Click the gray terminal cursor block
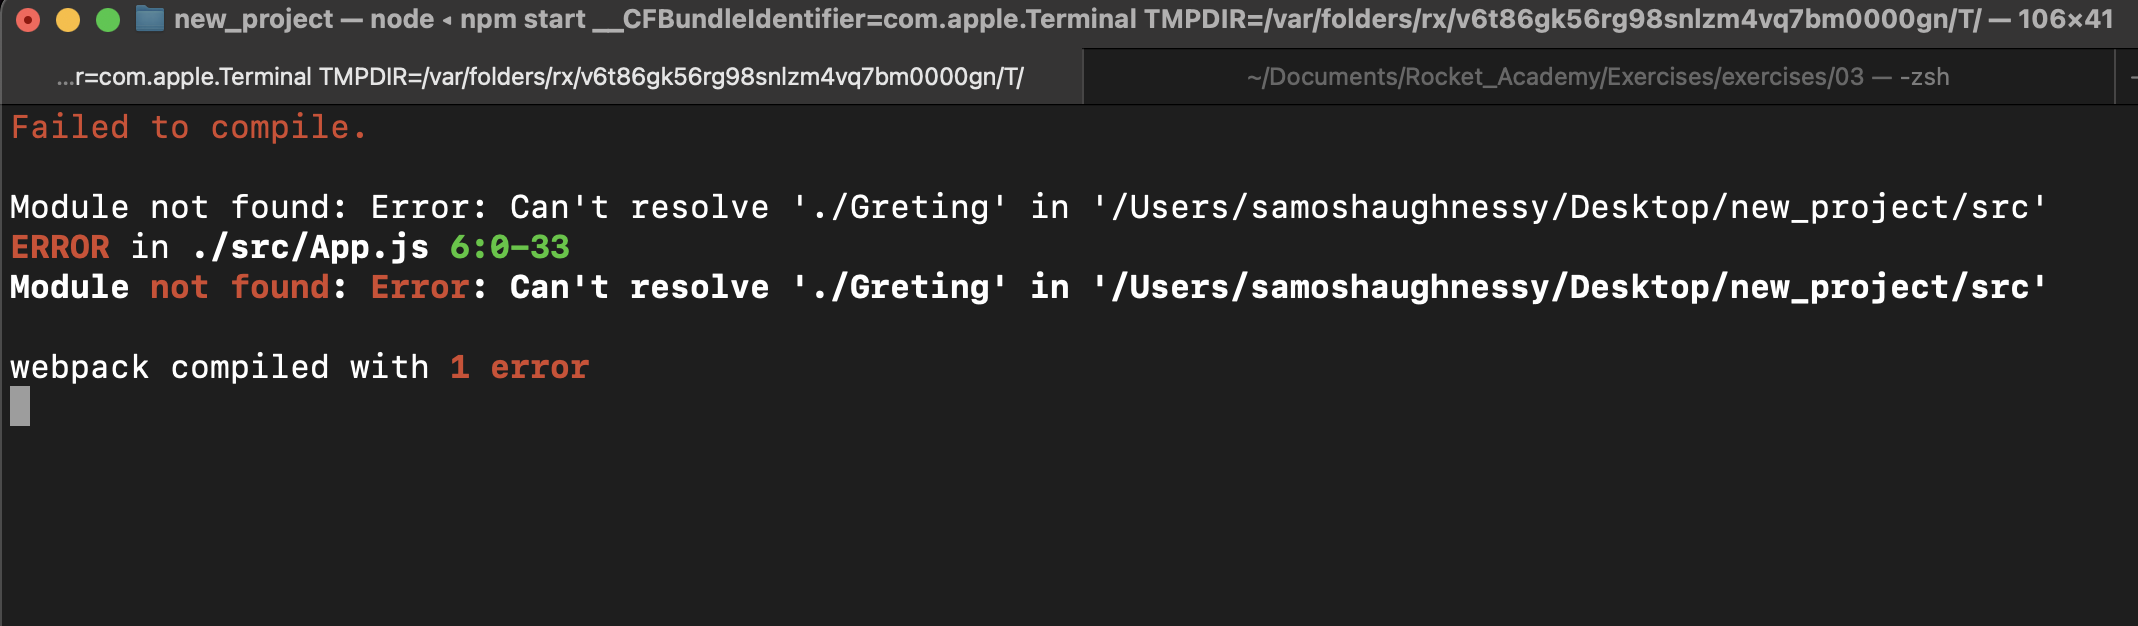This screenshot has width=2138, height=626. 20,407
